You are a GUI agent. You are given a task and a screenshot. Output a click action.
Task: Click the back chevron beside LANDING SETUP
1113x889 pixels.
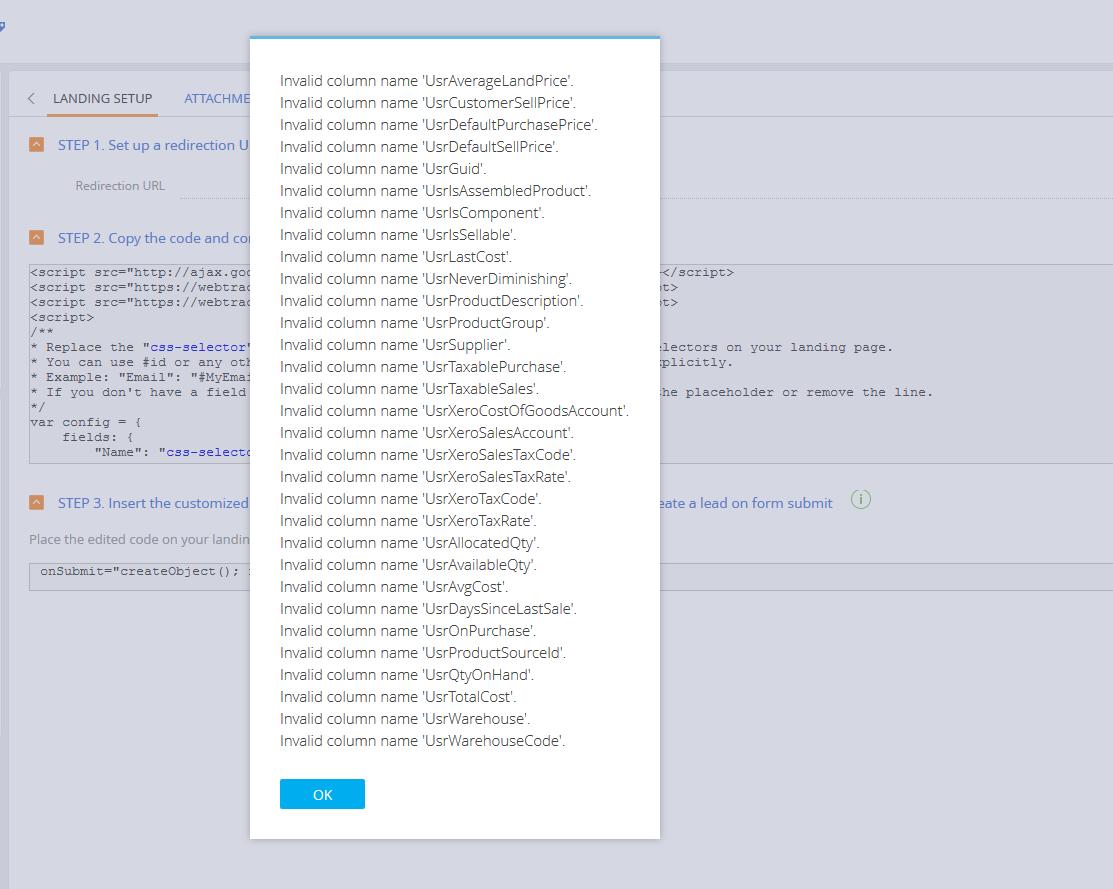point(31,99)
